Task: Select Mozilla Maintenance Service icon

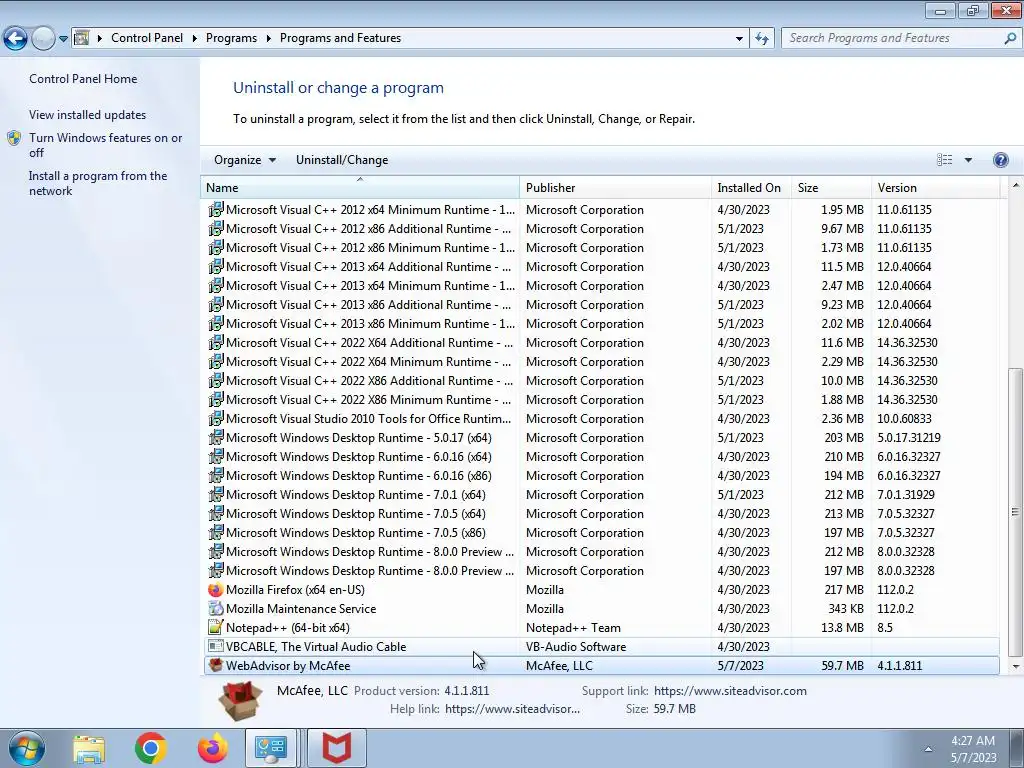Action: 215,609
